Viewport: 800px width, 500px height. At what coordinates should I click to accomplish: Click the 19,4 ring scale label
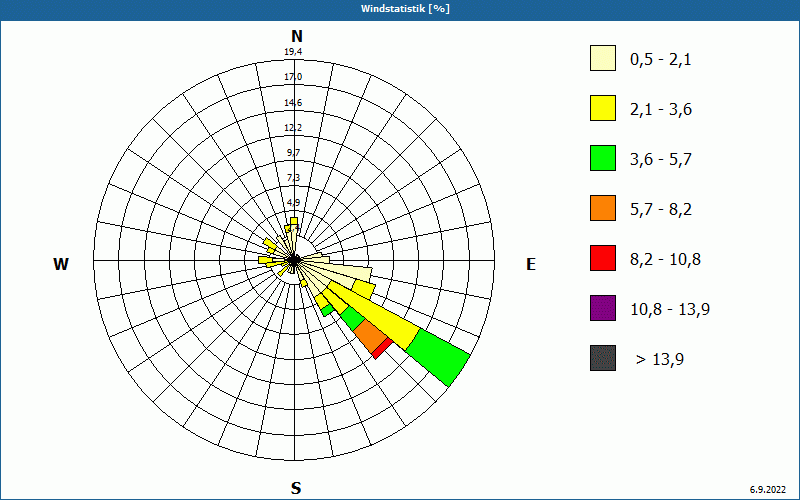click(x=293, y=52)
